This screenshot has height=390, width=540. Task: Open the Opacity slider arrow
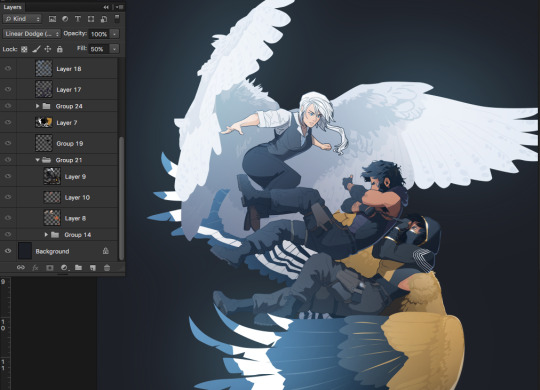pos(114,34)
